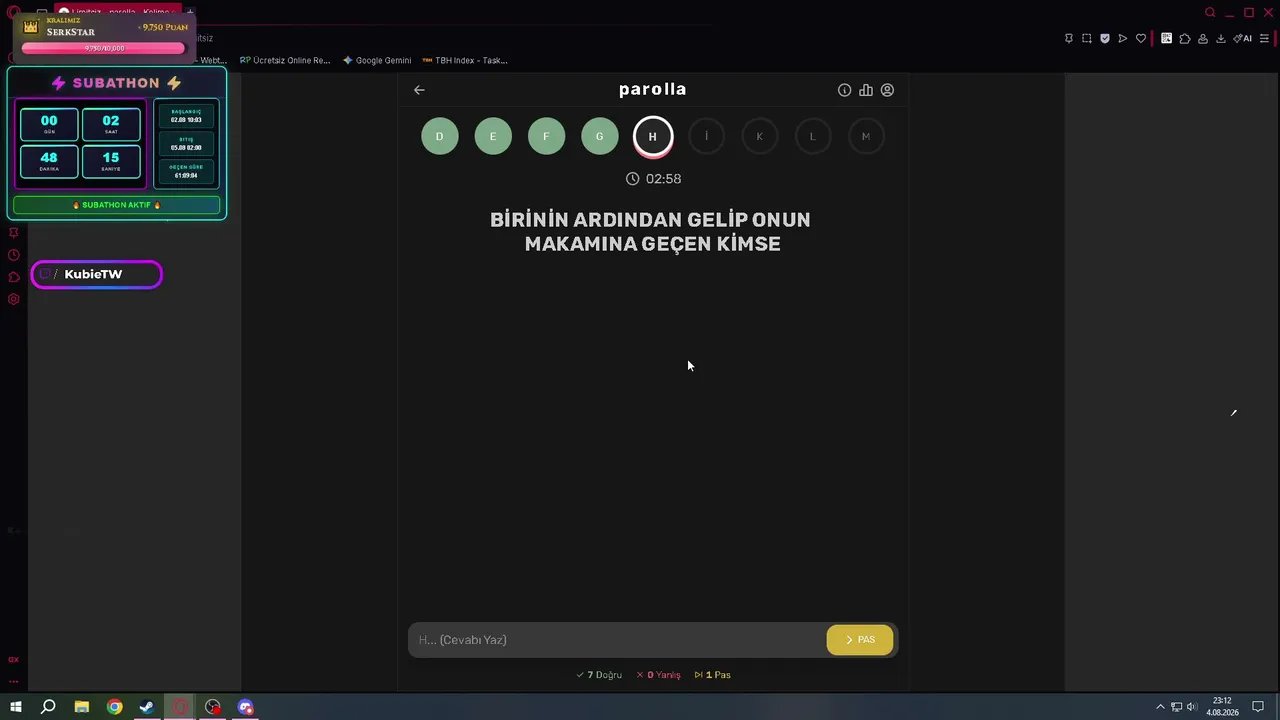1280x720 pixels.
Task: Open the parolla statistics bar chart icon
Action: (x=866, y=90)
